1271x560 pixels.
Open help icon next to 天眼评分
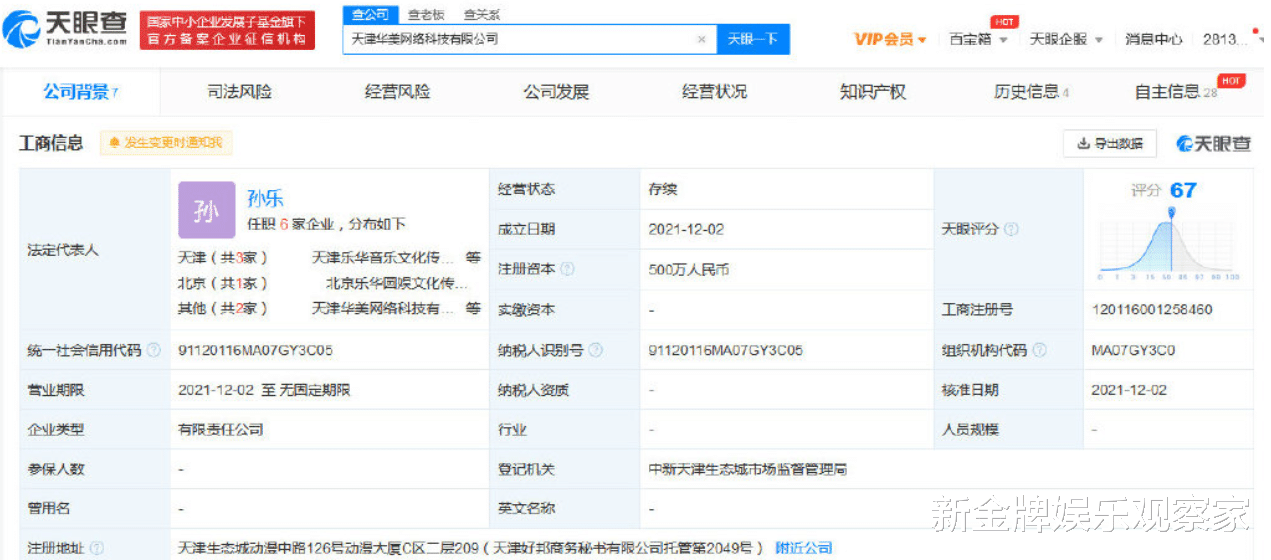[1011, 229]
